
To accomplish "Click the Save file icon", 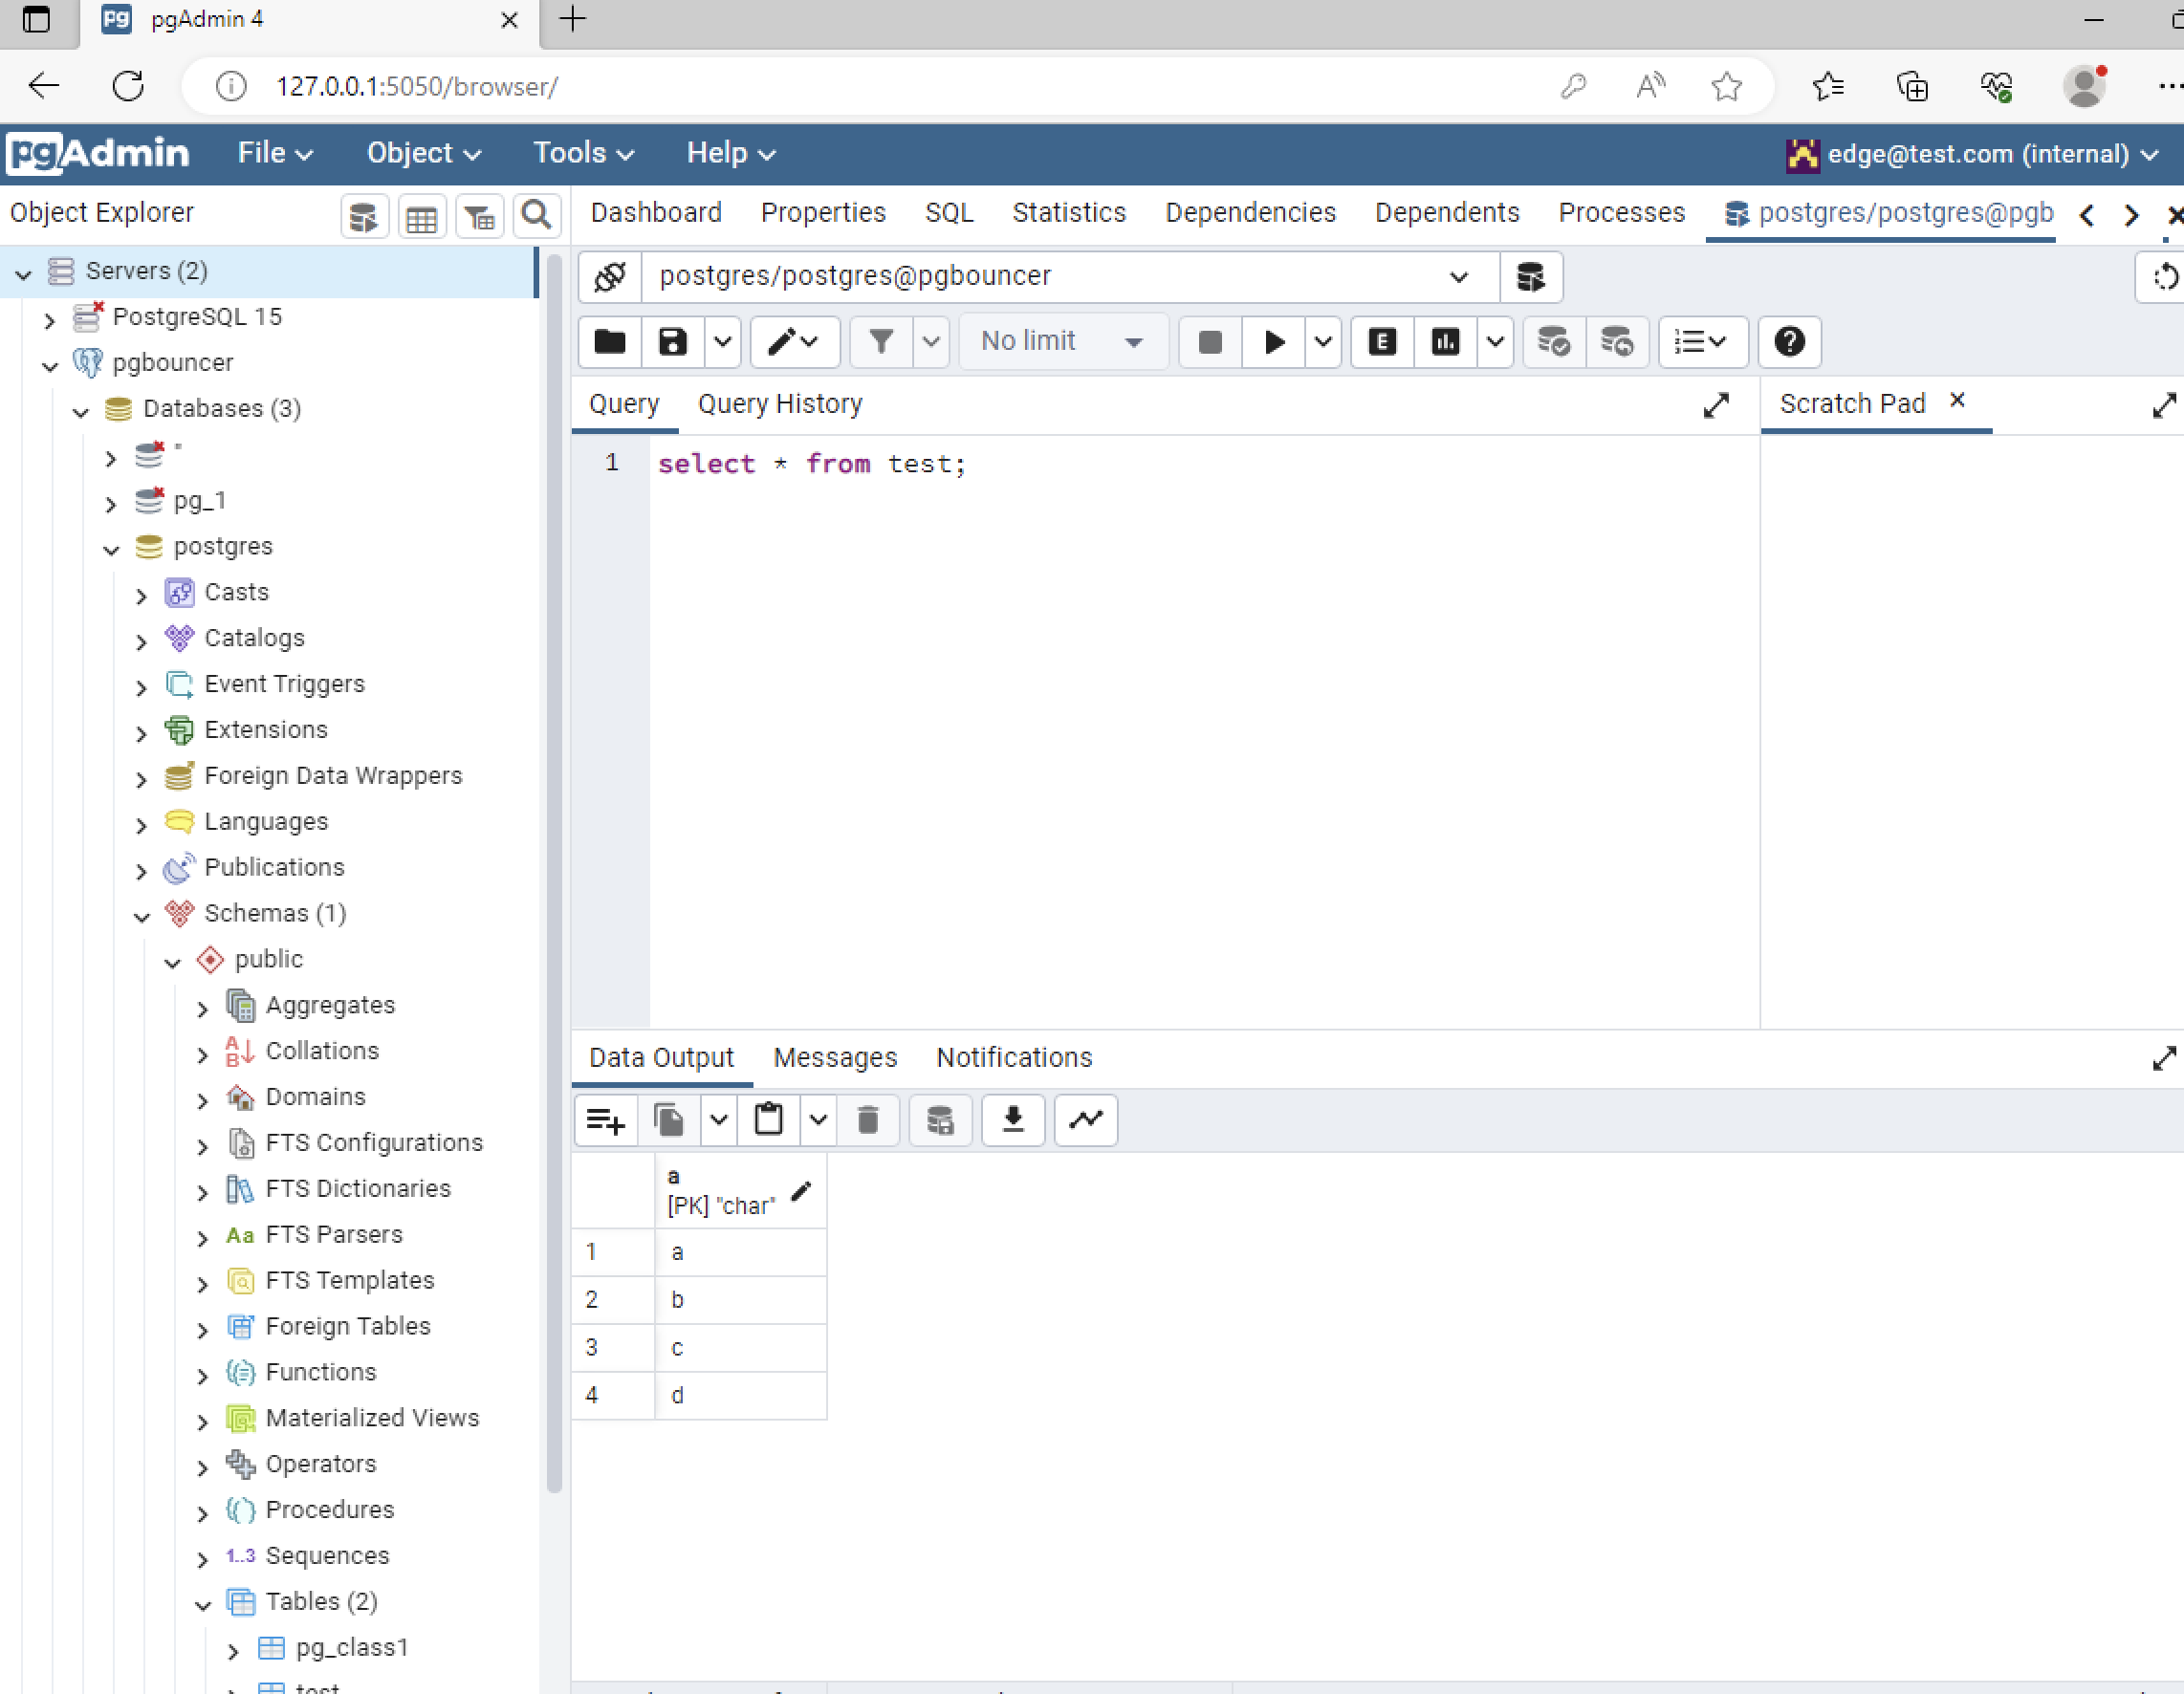I will [x=672, y=342].
